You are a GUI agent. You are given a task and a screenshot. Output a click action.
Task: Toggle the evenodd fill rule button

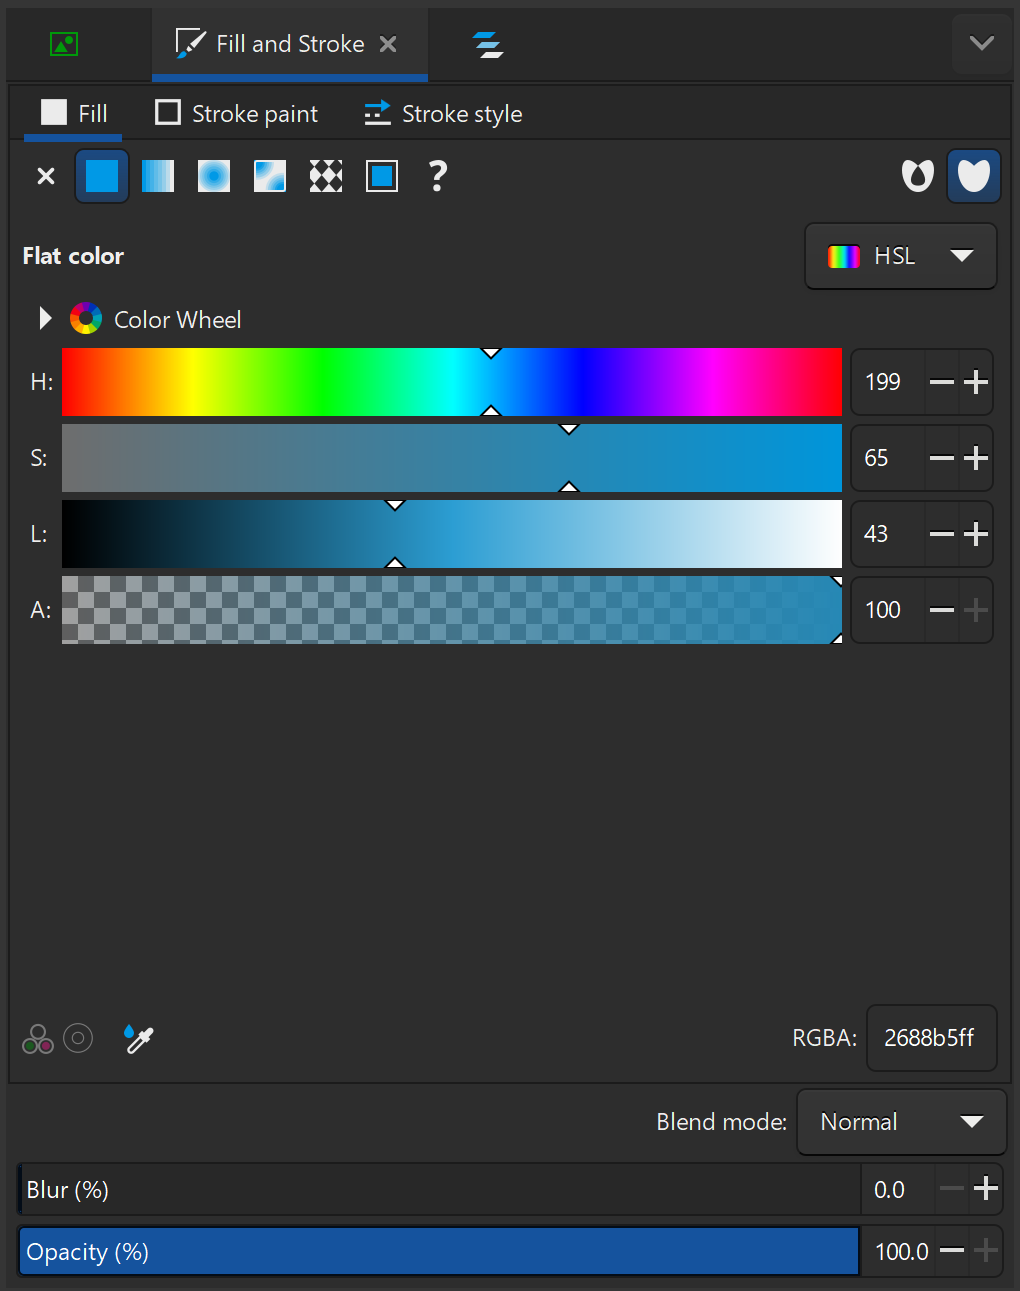pos(917,176)
